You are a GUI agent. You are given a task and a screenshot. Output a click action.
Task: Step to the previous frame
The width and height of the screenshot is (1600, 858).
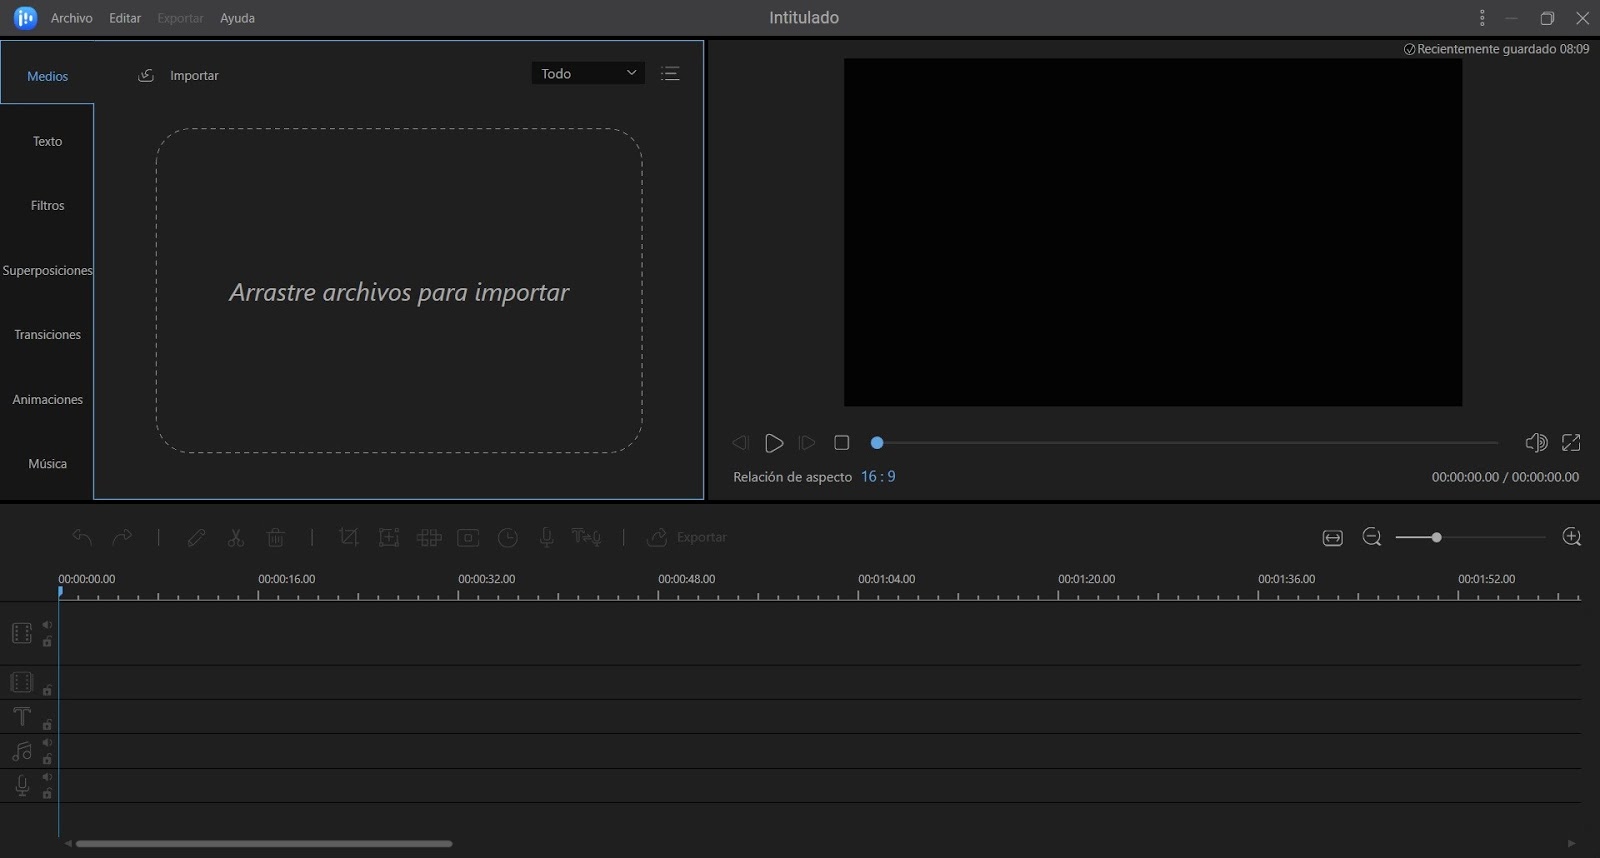(x=740, y=443)
